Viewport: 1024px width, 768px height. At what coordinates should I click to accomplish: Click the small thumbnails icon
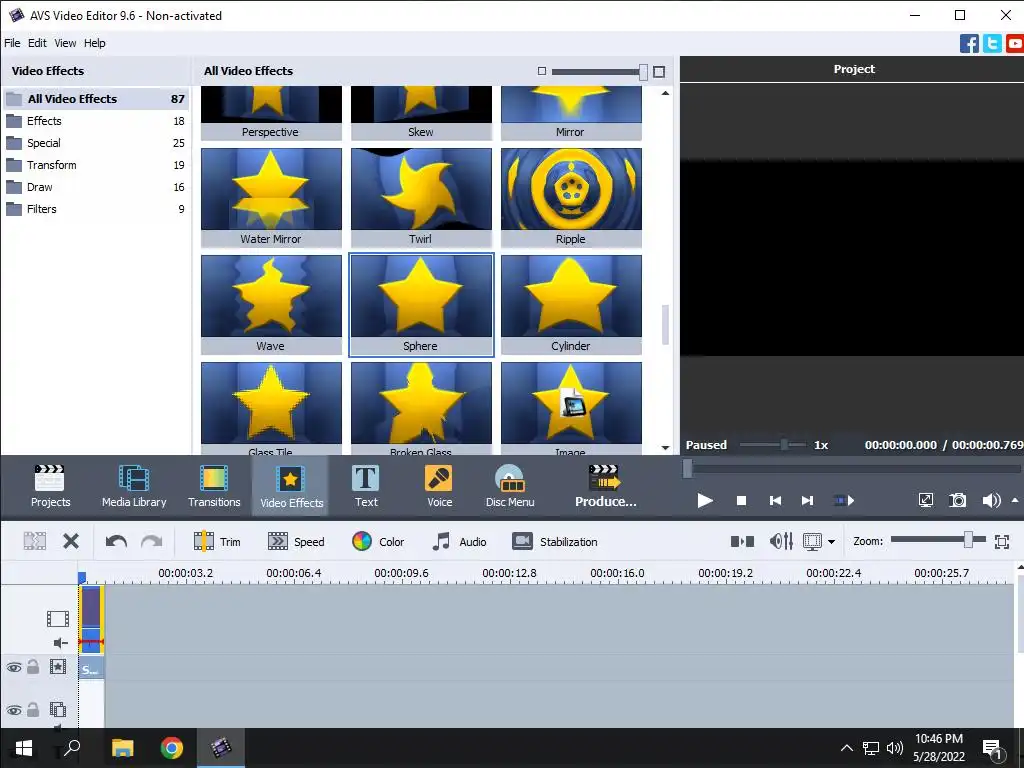pyautogui.click(x=541, y=71)
